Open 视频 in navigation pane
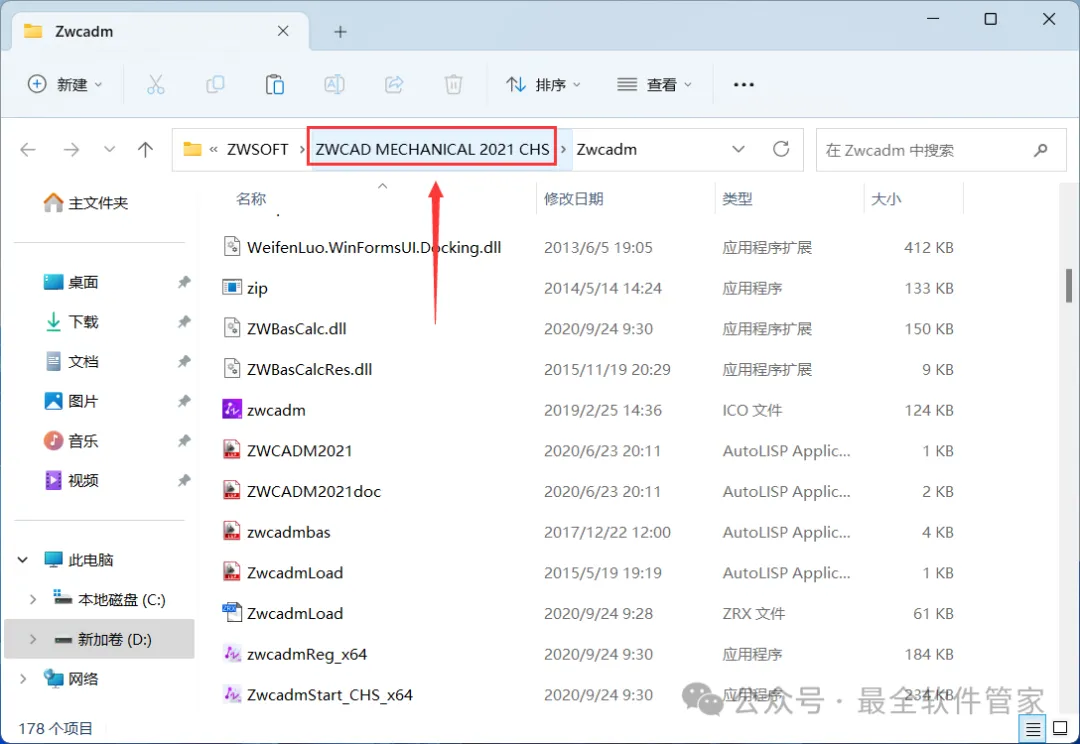1080x744 pixels. point(83,480)
